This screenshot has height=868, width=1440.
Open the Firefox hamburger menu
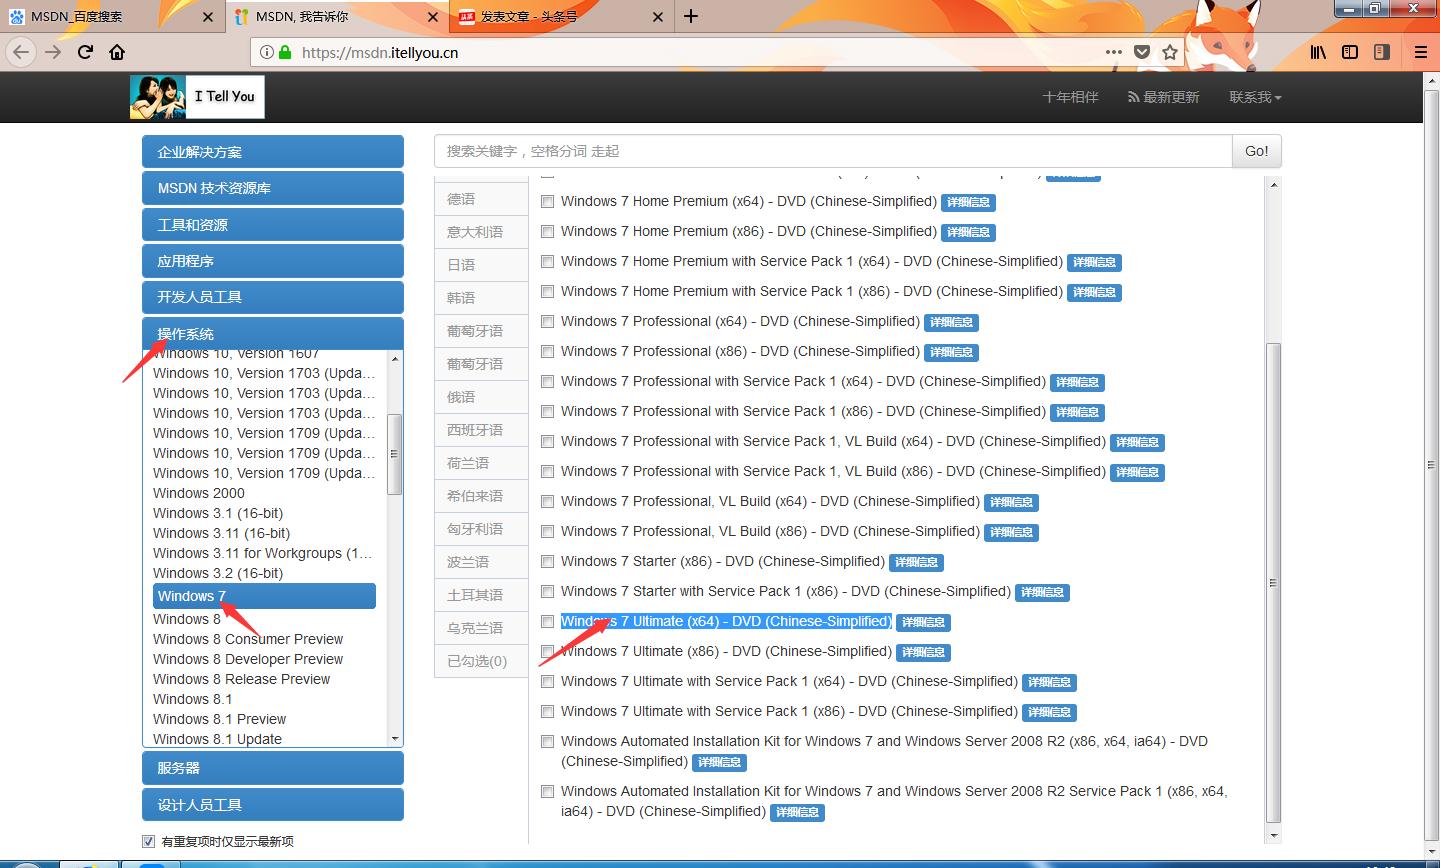coord(1420,52)
